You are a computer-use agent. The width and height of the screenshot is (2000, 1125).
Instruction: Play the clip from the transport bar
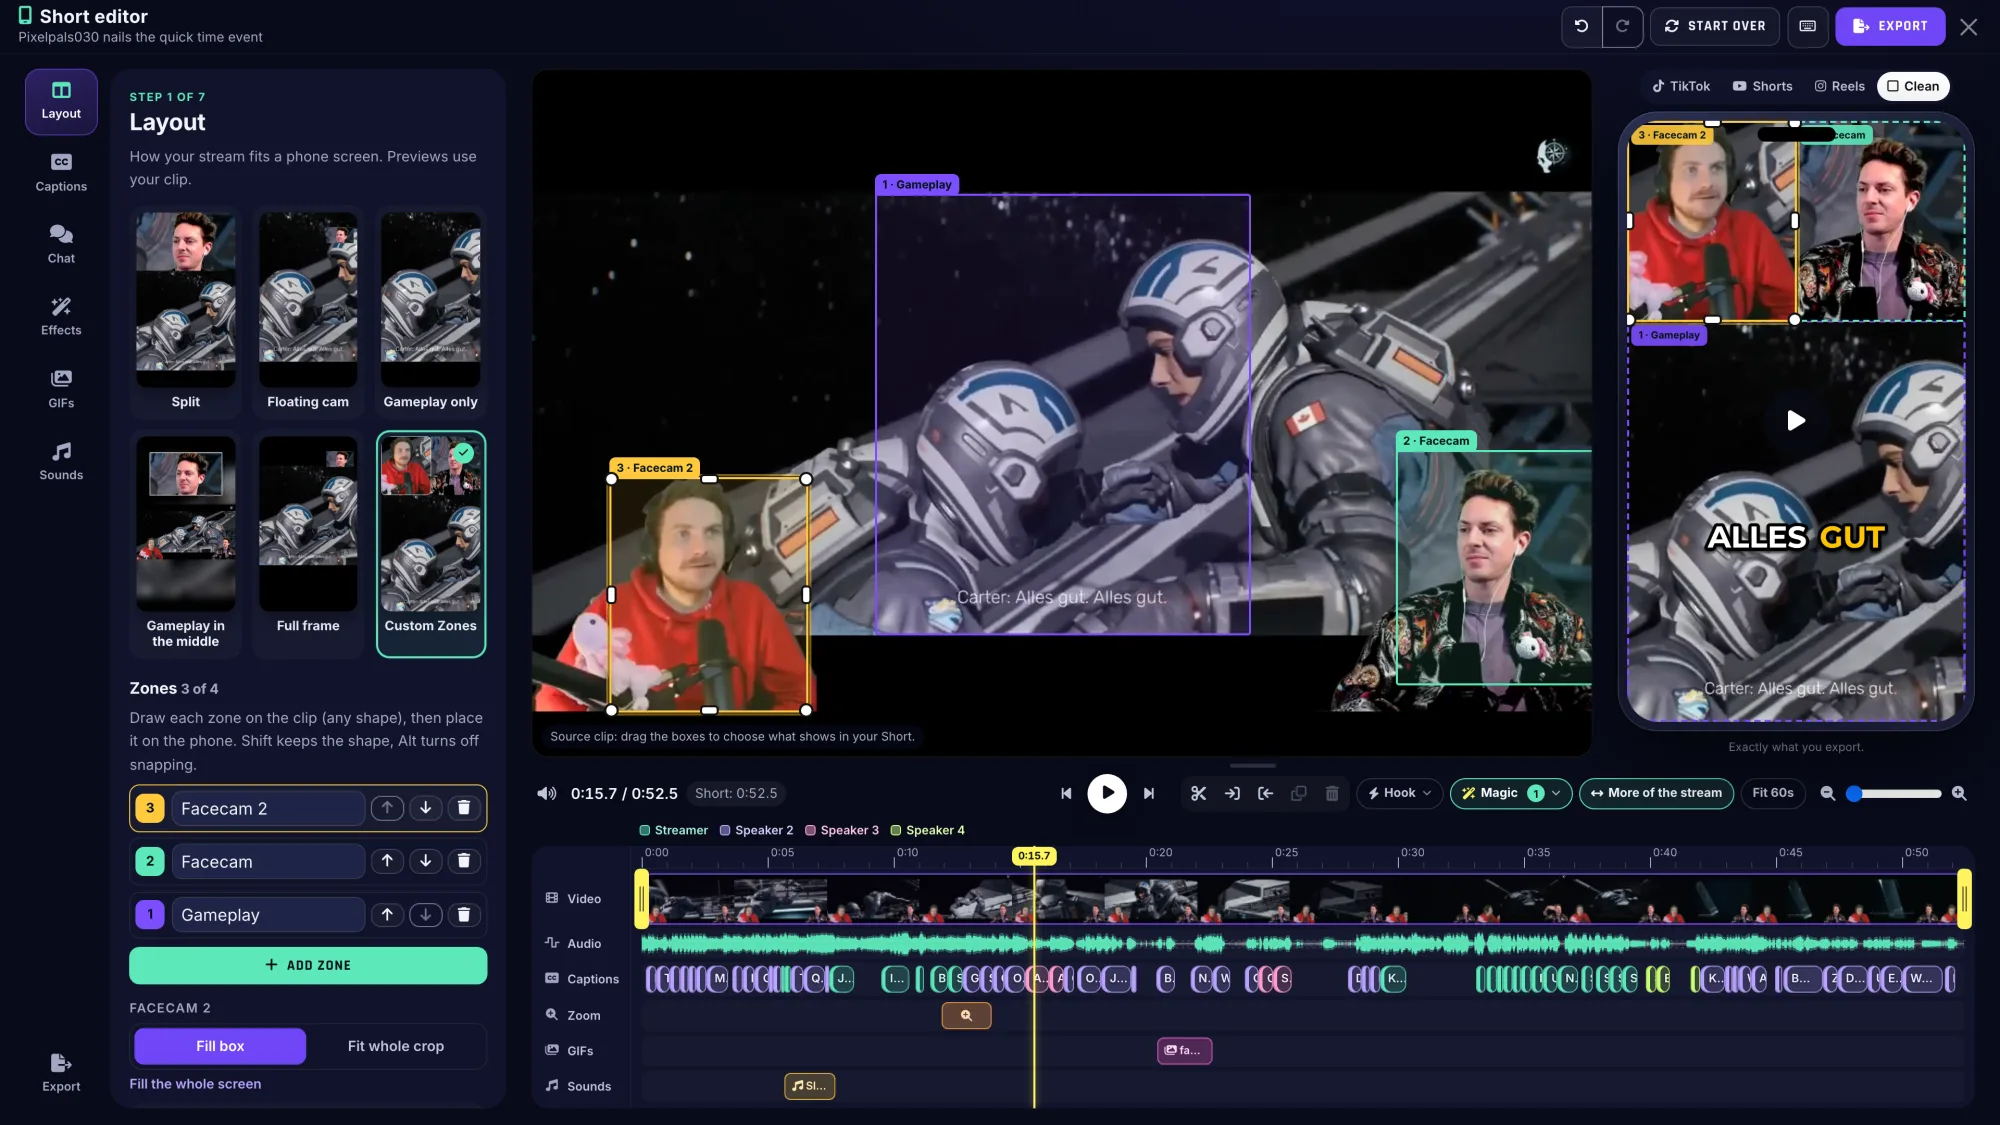click(x=1107, y=794)
